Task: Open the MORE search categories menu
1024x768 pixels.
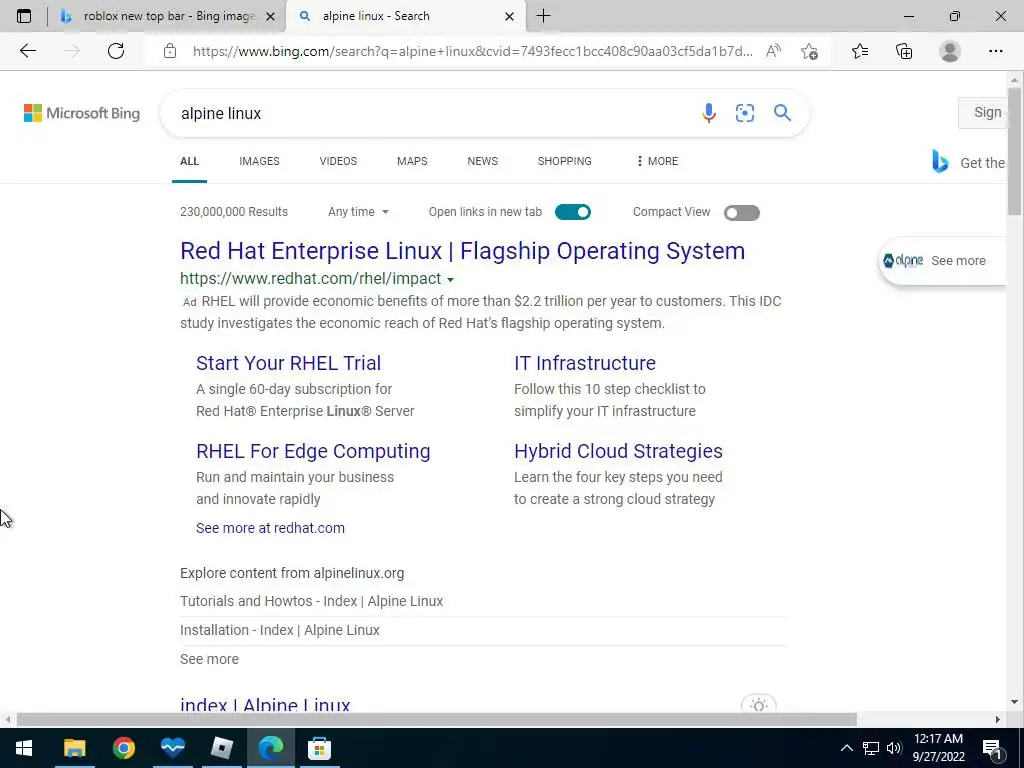Action: tap(657, 161)
